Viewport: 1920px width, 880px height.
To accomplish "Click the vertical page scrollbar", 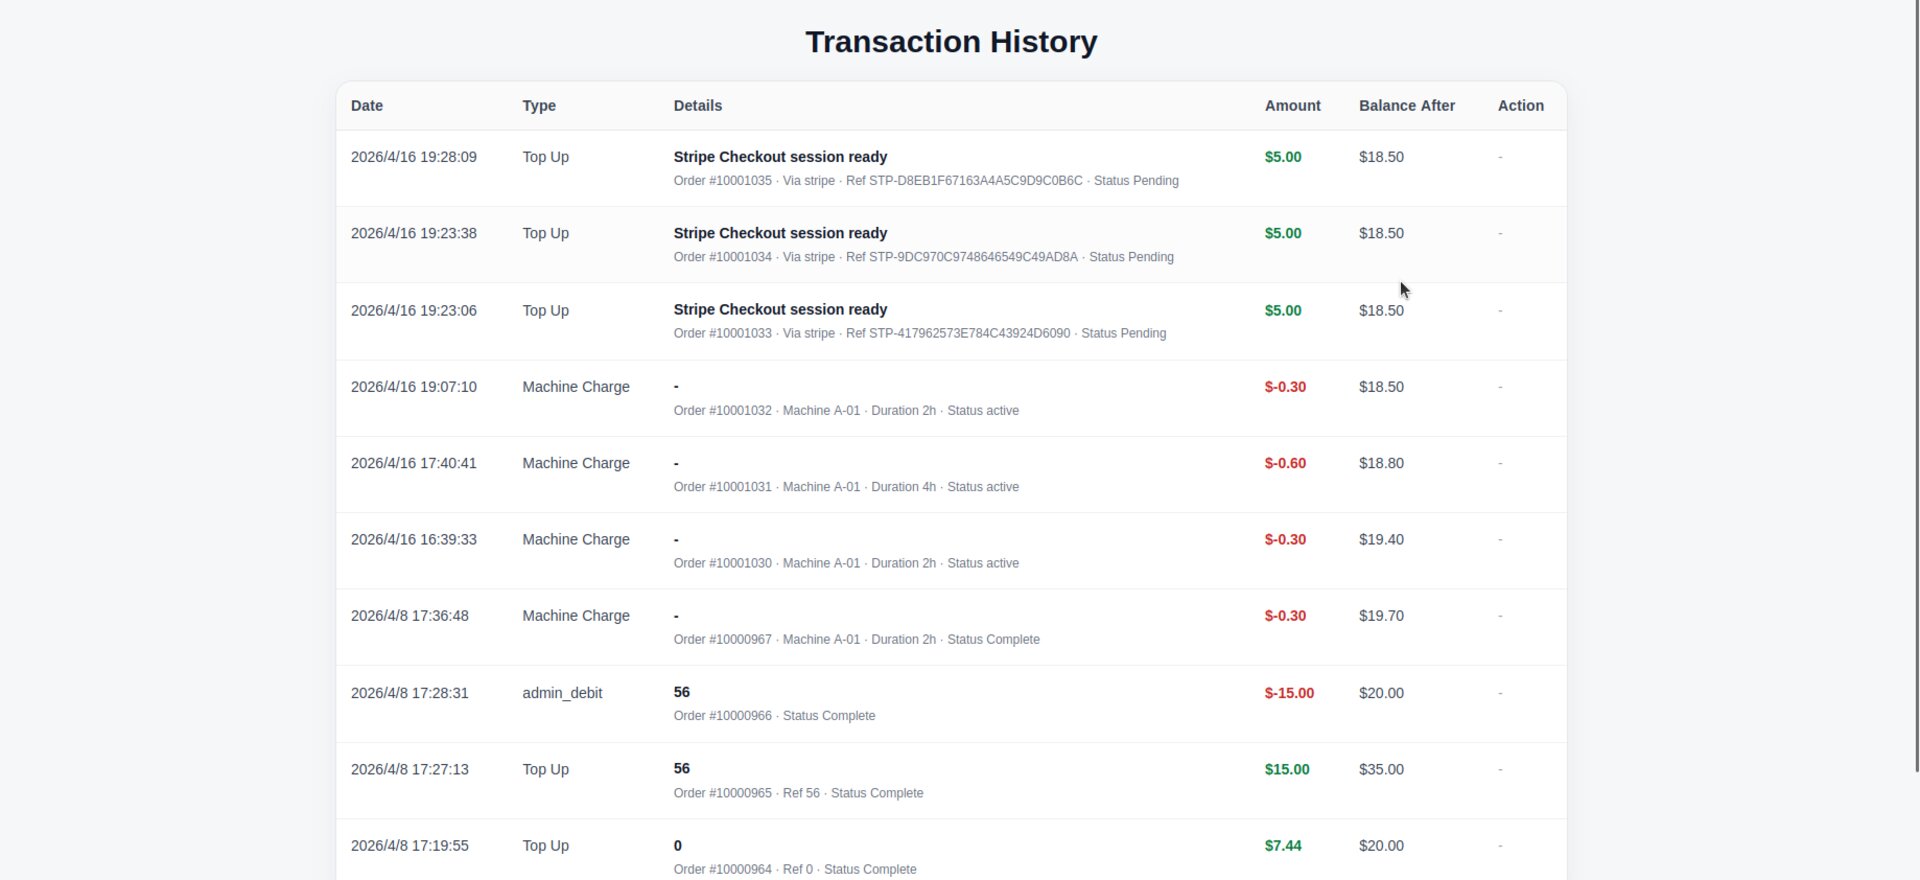I will pos(1915,400).
